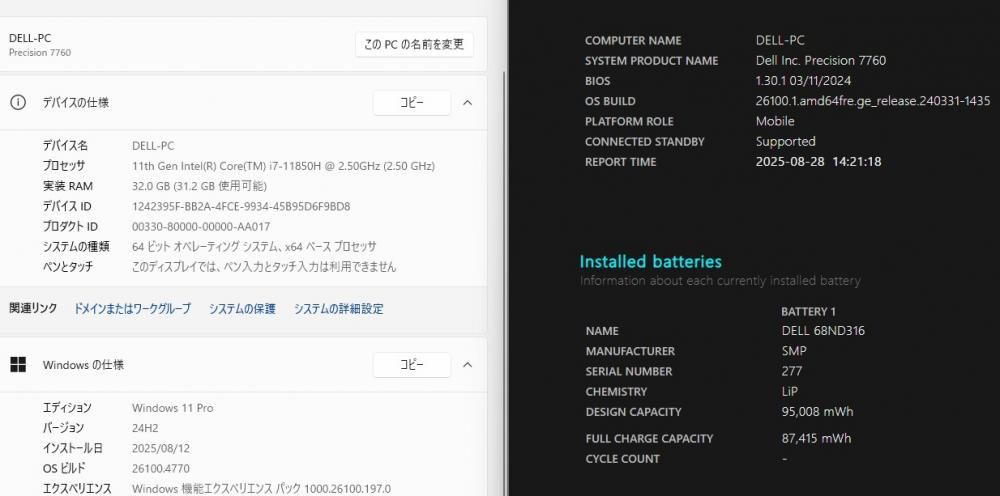Viewport: 1000px width, 496px height.
Task: Select the version value 24H2
Action: (x=145, y=428)
